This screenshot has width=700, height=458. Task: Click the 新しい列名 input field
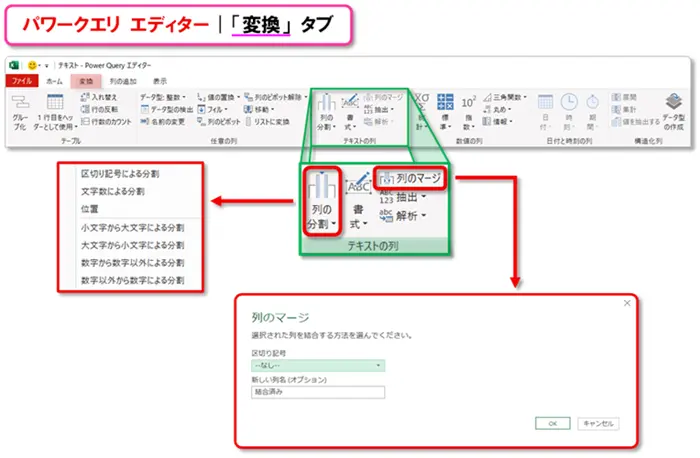(318, 392)
